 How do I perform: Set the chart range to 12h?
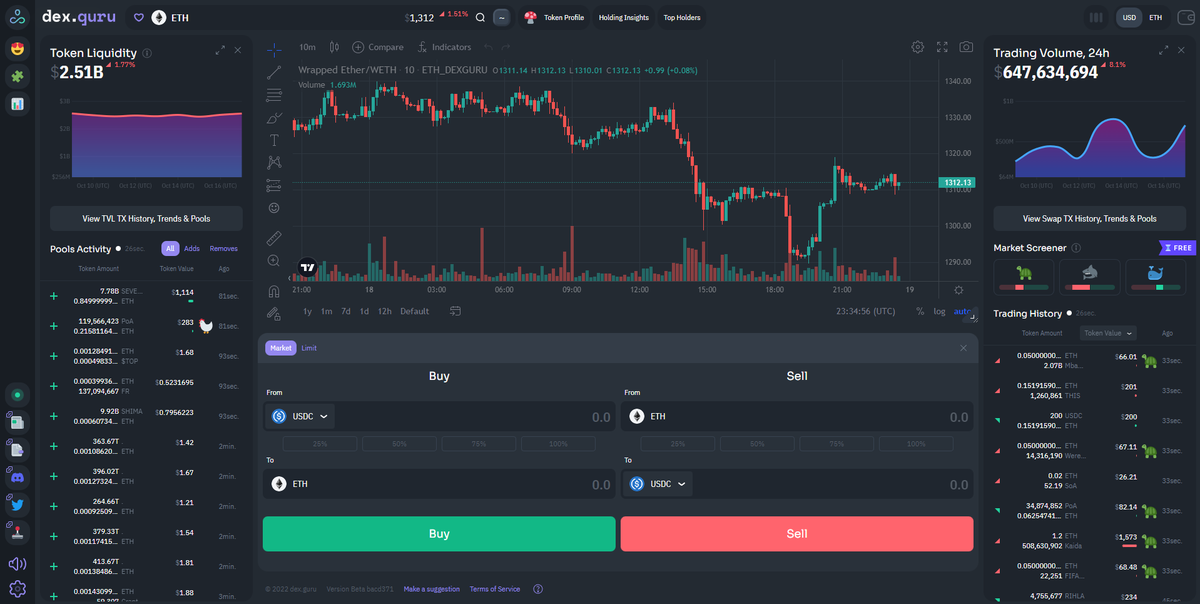coord(384,311)
